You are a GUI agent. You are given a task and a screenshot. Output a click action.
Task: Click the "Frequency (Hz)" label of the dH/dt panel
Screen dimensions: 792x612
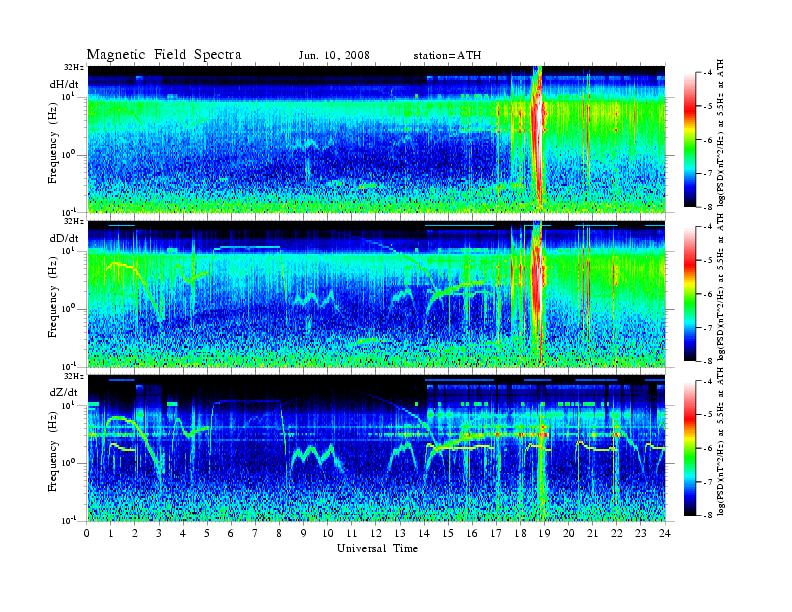click(x=54, y=143)
